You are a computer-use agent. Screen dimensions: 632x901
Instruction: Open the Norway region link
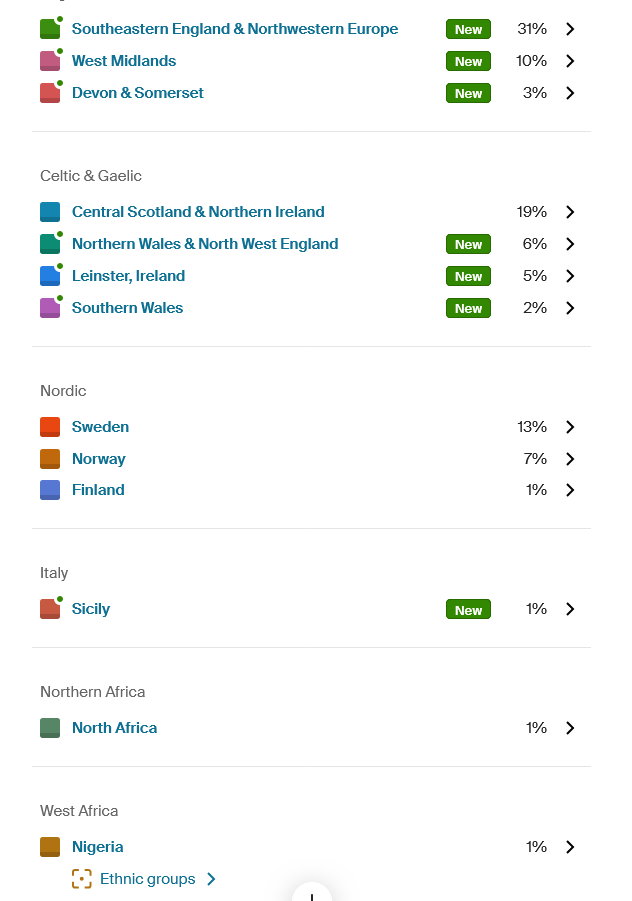98,459
